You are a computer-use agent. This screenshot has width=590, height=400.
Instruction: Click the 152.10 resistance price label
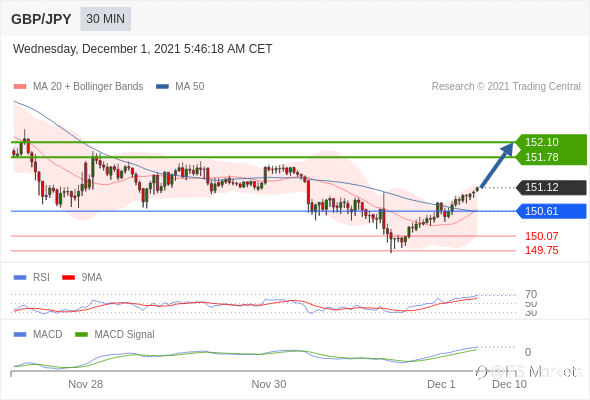pyautogui.click(x=542, y=142)
